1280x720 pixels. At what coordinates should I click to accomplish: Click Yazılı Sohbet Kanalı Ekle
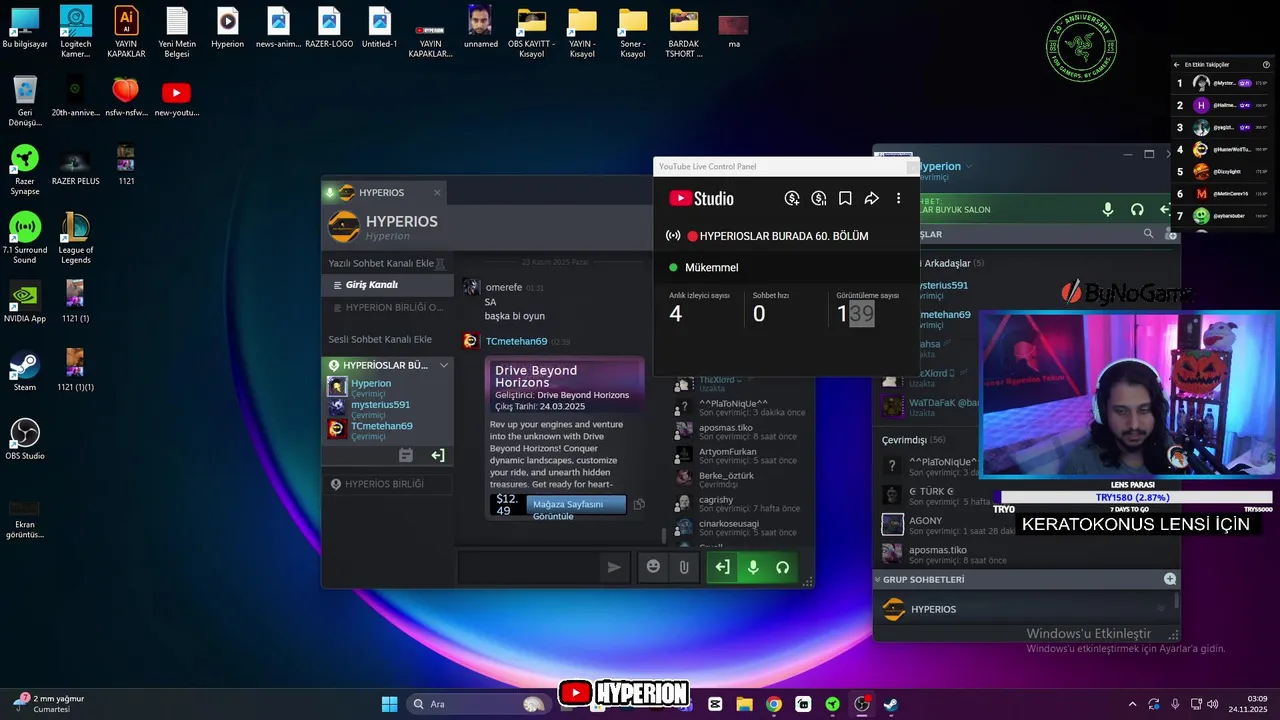tap(381, 263)
